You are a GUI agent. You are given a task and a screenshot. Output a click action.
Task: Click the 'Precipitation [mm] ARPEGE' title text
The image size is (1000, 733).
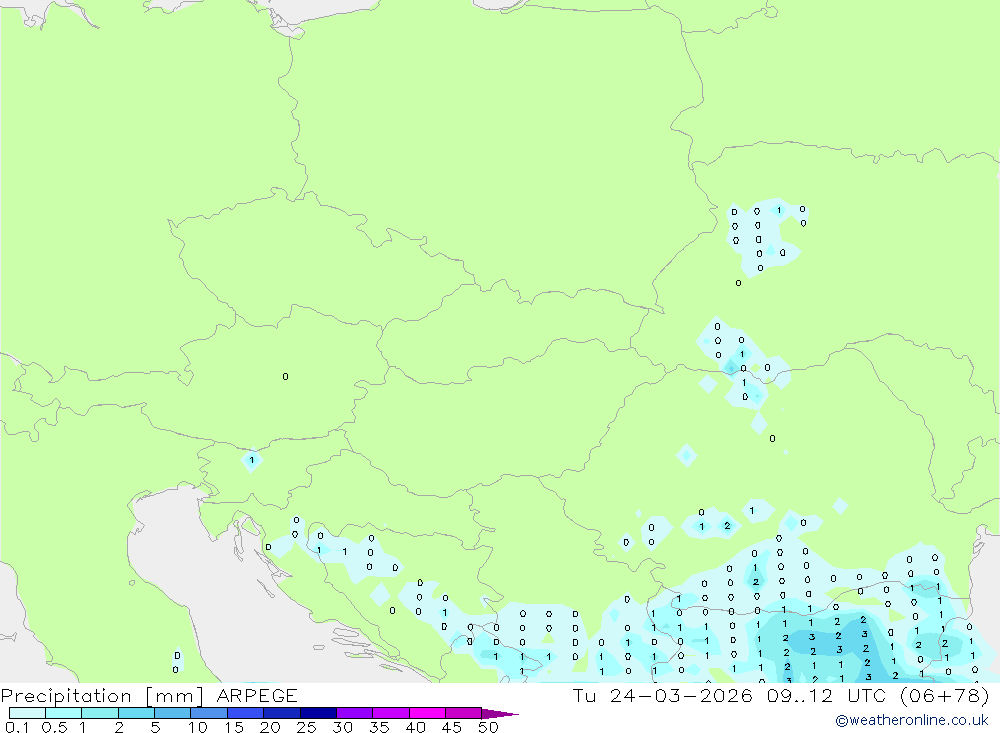coord(149,695)
